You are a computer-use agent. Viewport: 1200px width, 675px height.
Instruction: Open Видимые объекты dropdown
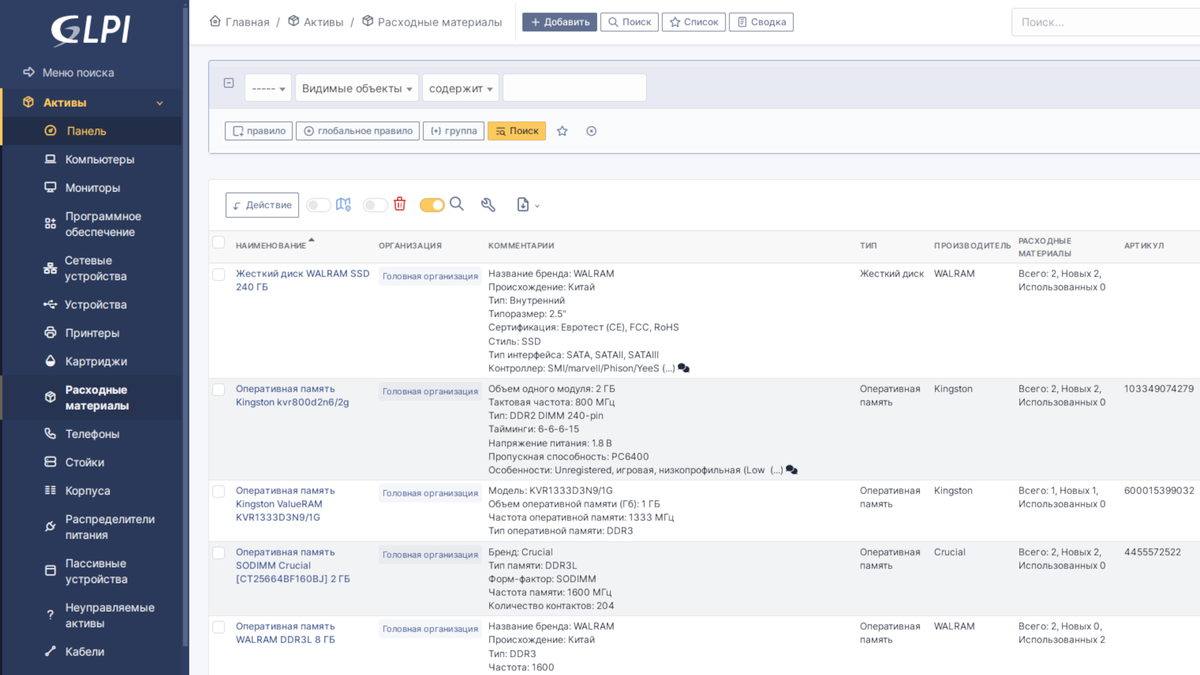pyautogui.click(x=357, y=88)
